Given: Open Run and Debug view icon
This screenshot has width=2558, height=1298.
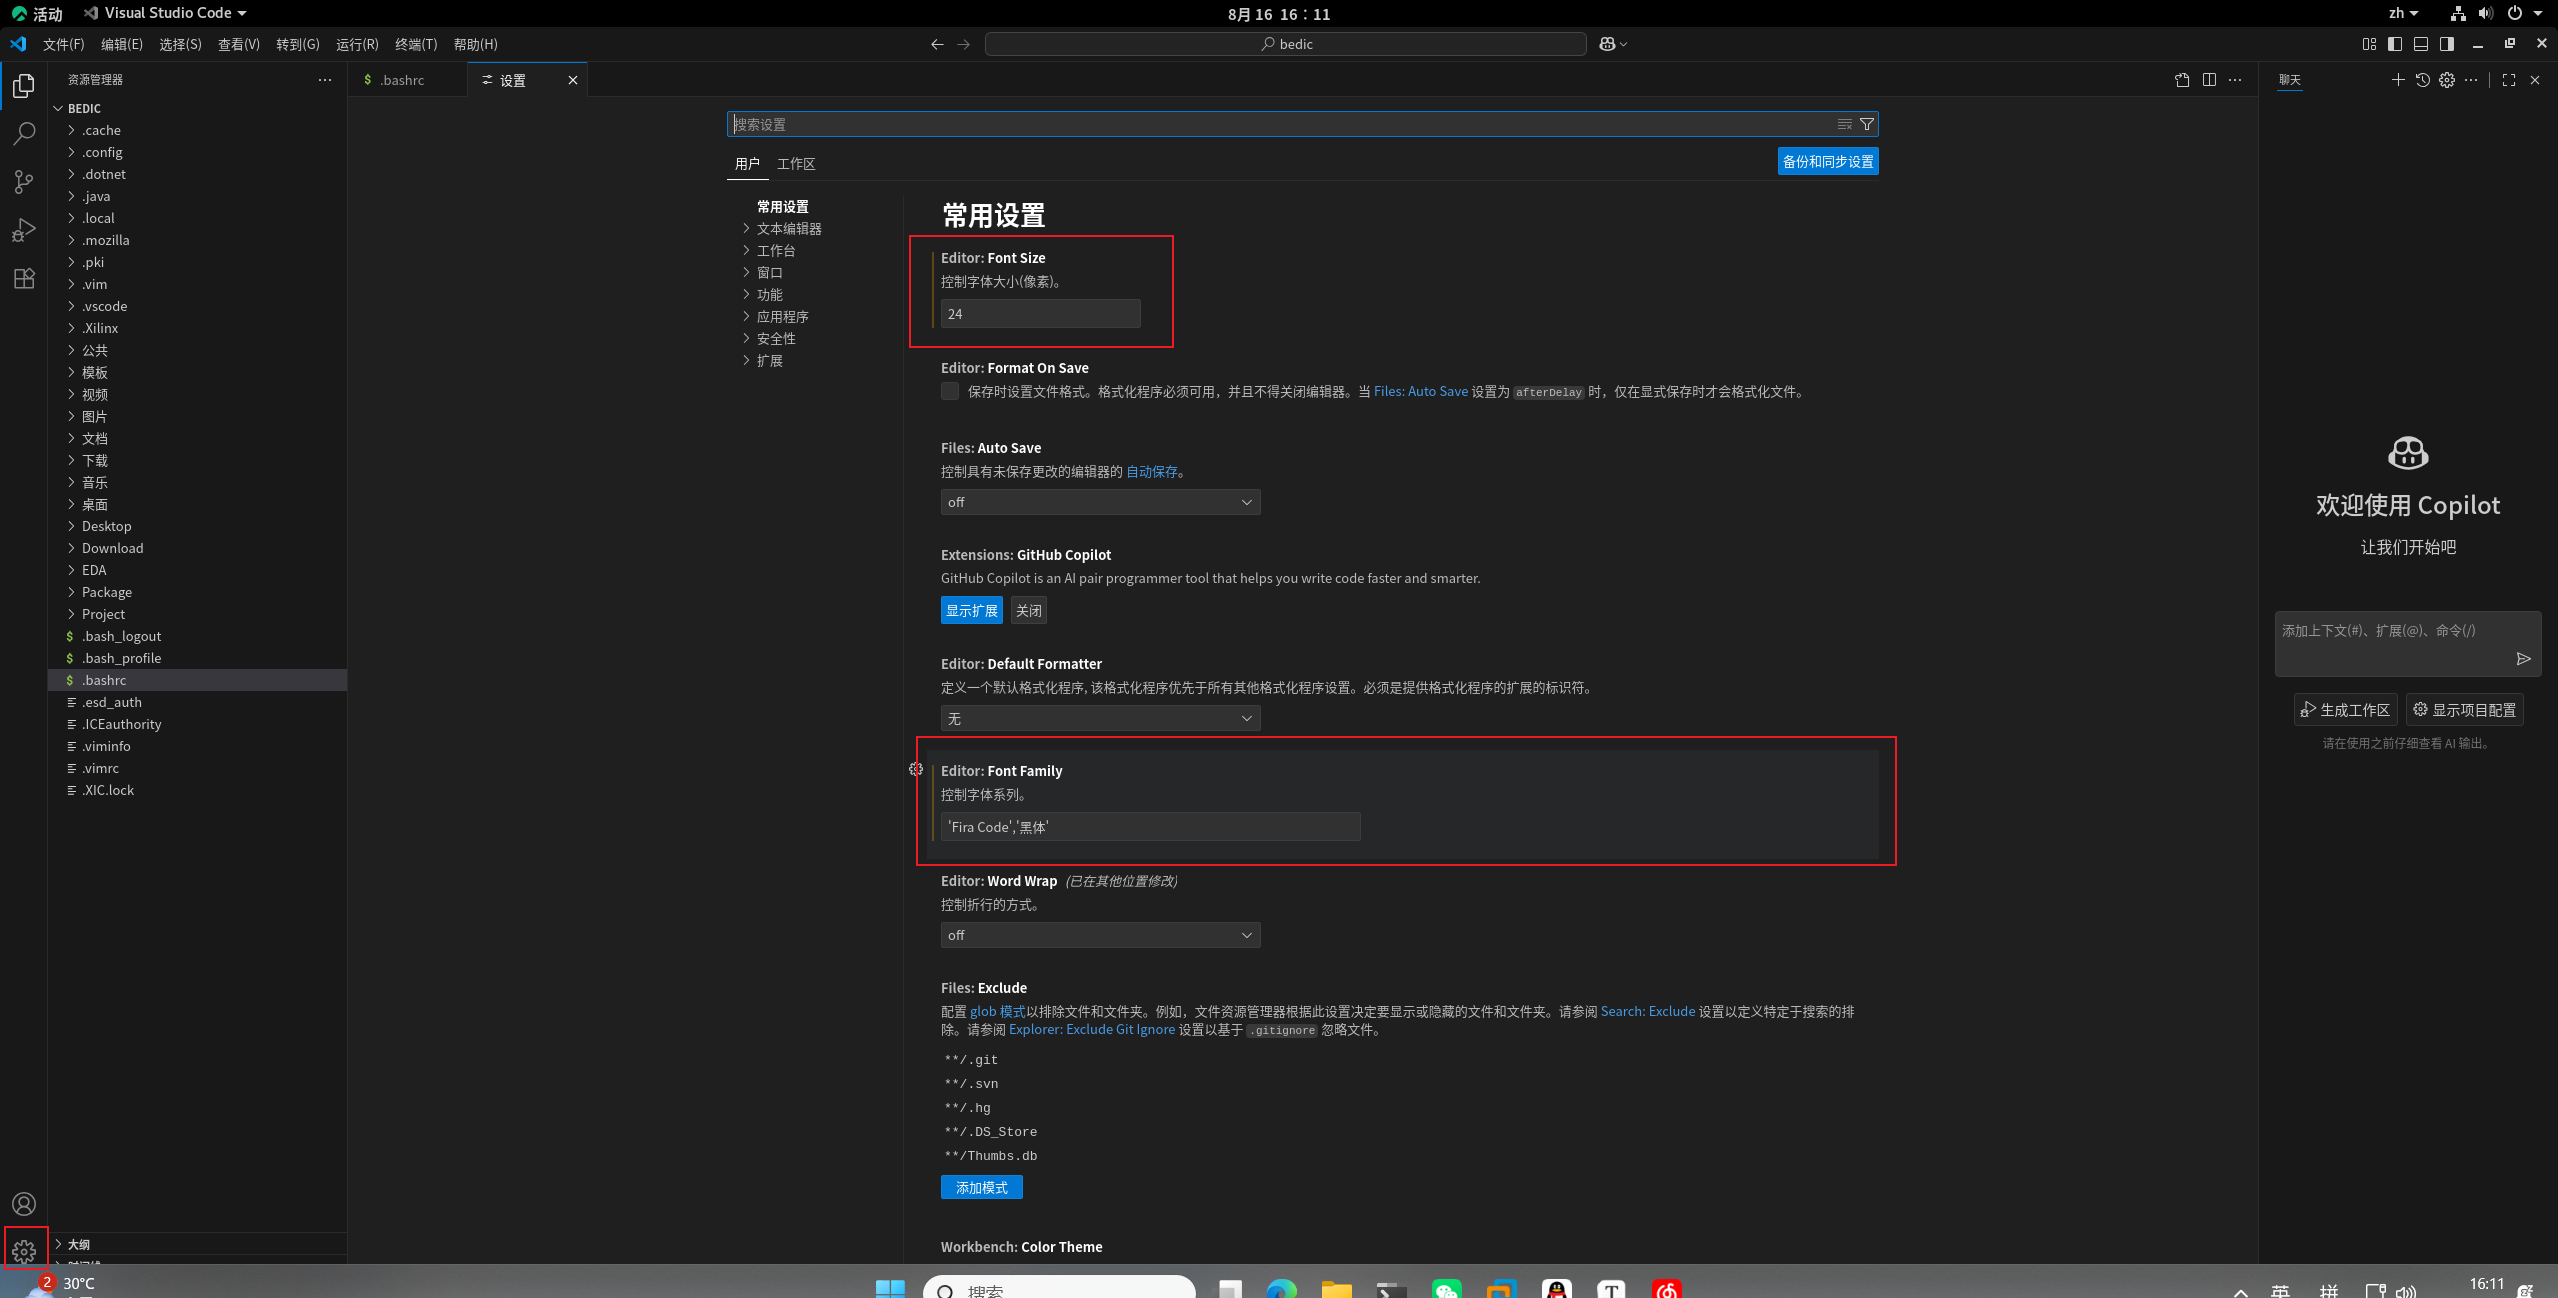Looking at the screenshot, I should 24,230.
